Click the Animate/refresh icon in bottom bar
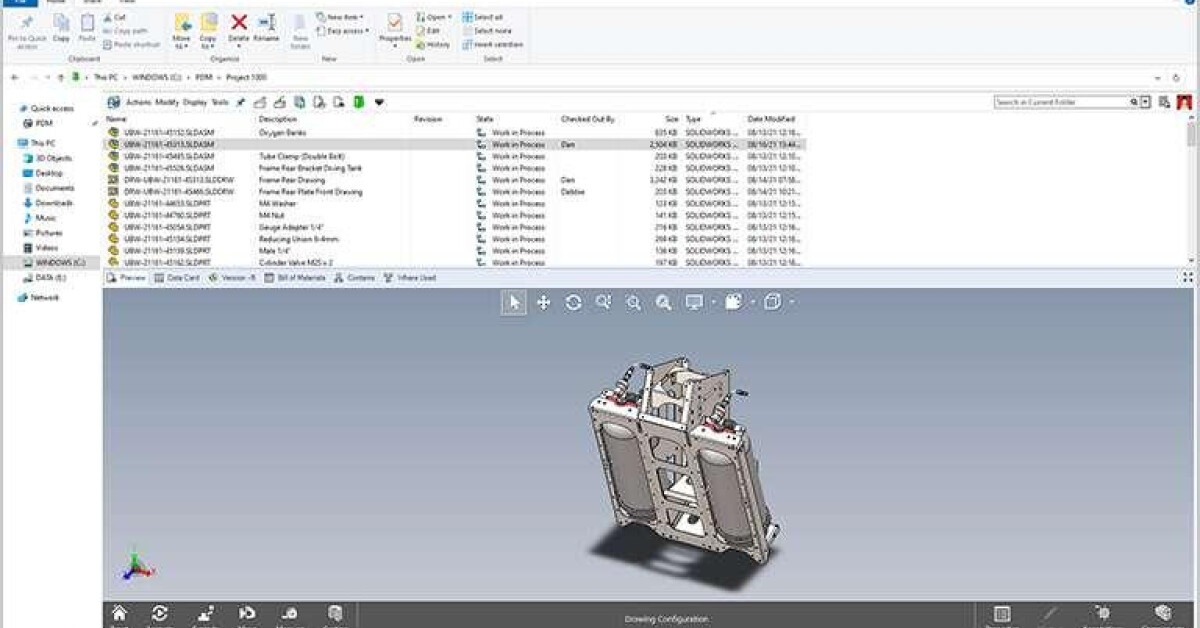 click(x=160, y=614)
